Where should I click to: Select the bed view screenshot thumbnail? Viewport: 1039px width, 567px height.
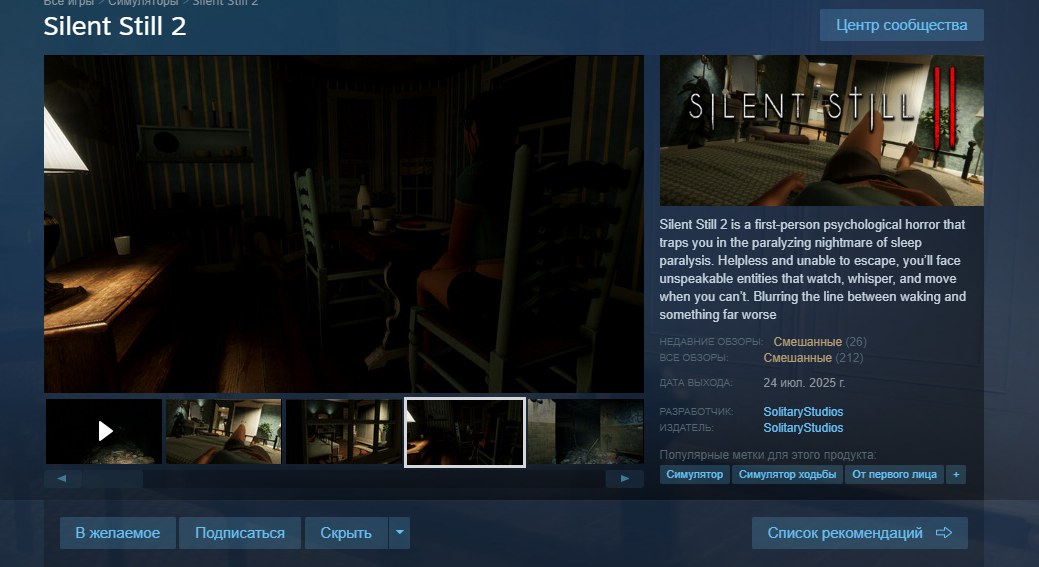click(224, 431)
